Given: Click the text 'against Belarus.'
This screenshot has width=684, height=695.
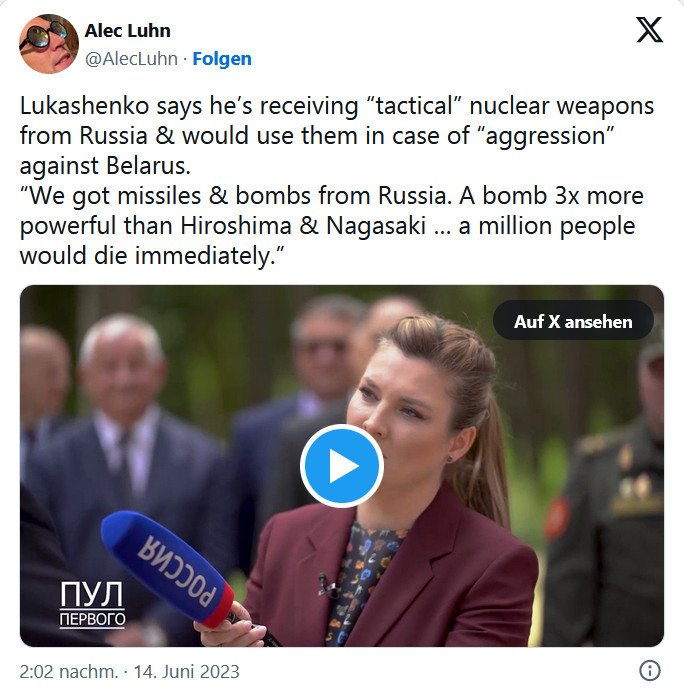Looking at the screenshot, I should tap(105, 166).
